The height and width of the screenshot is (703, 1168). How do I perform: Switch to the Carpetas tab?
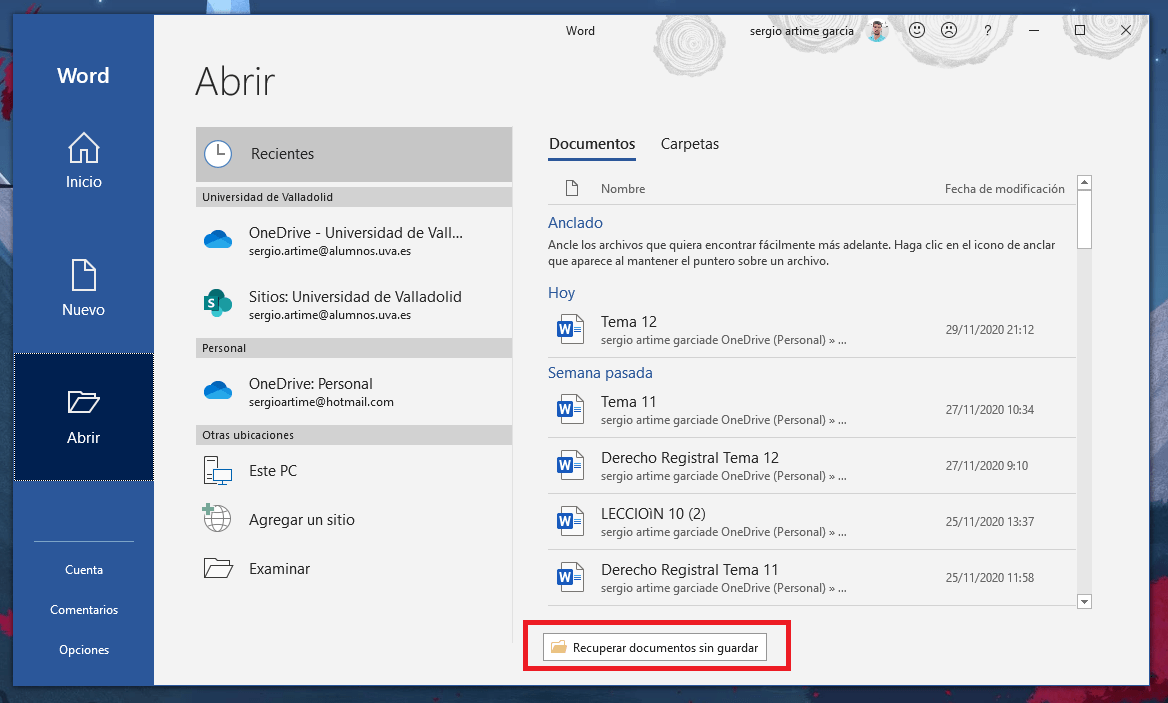(x=689, y=144)
